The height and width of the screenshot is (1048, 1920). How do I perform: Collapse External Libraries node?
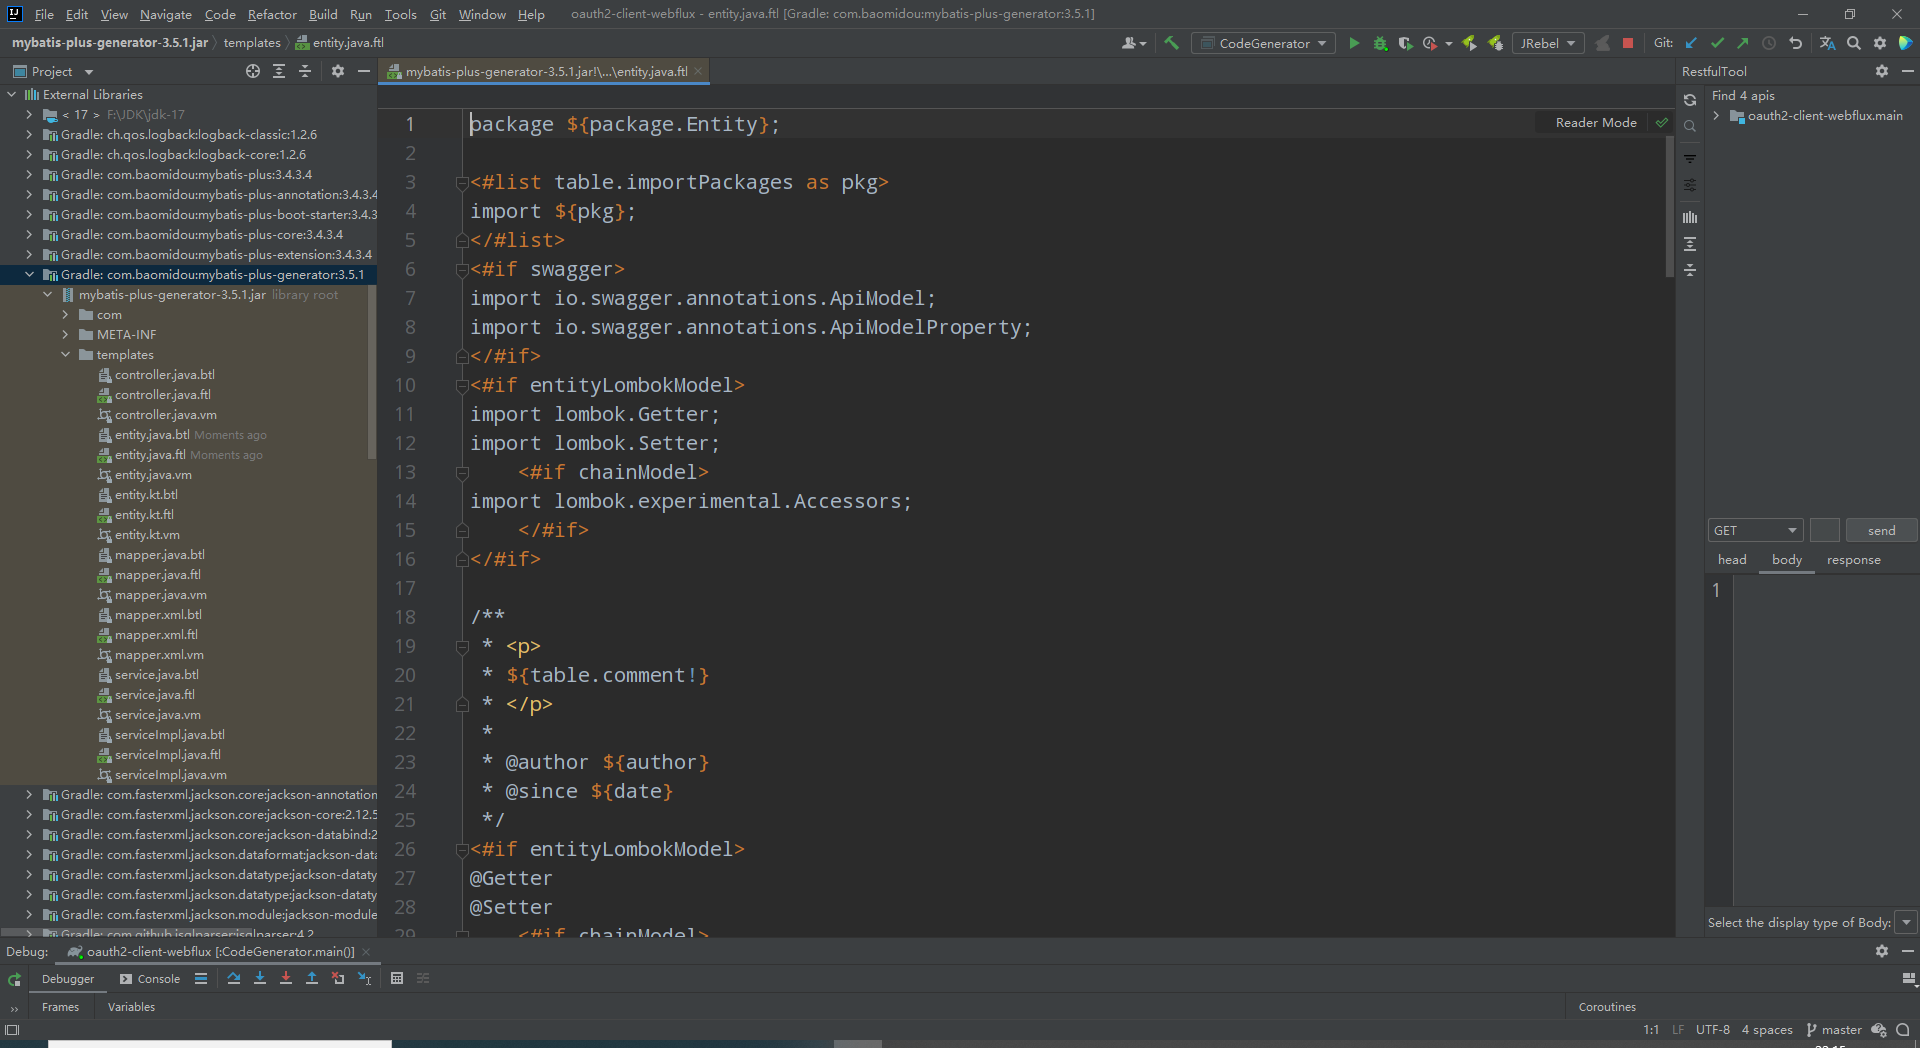(x=11, y=94)
